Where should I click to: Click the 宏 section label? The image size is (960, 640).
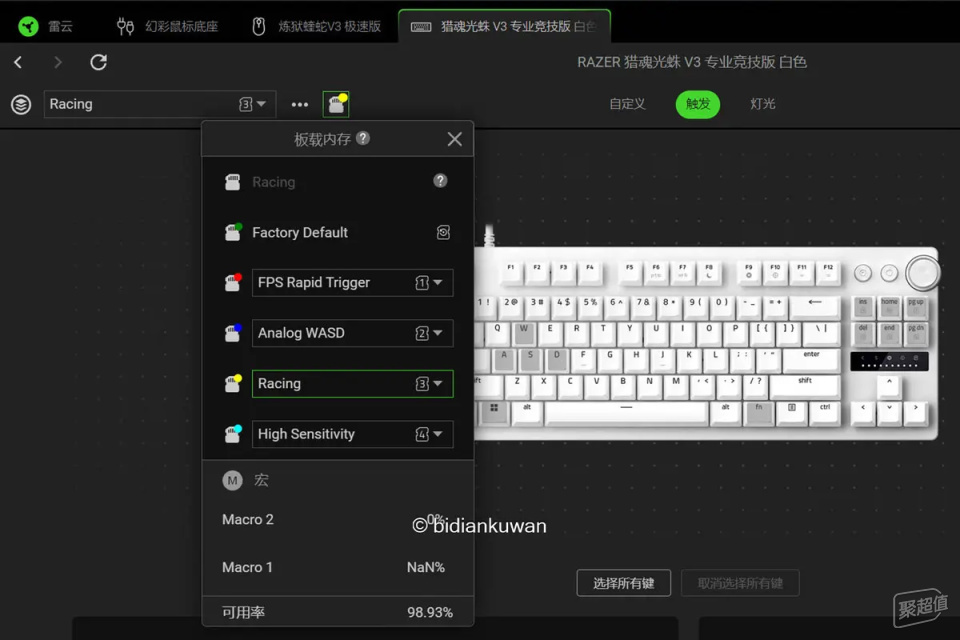(261, 481)
